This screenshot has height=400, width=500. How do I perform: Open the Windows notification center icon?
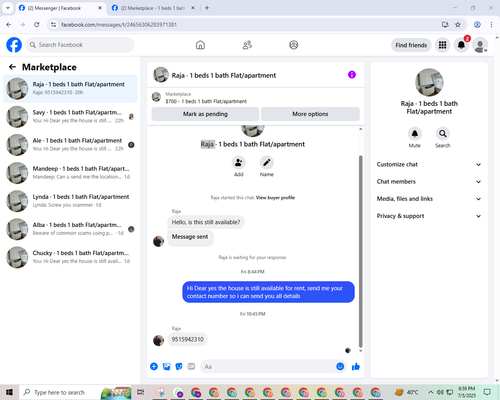click(487, 392)
